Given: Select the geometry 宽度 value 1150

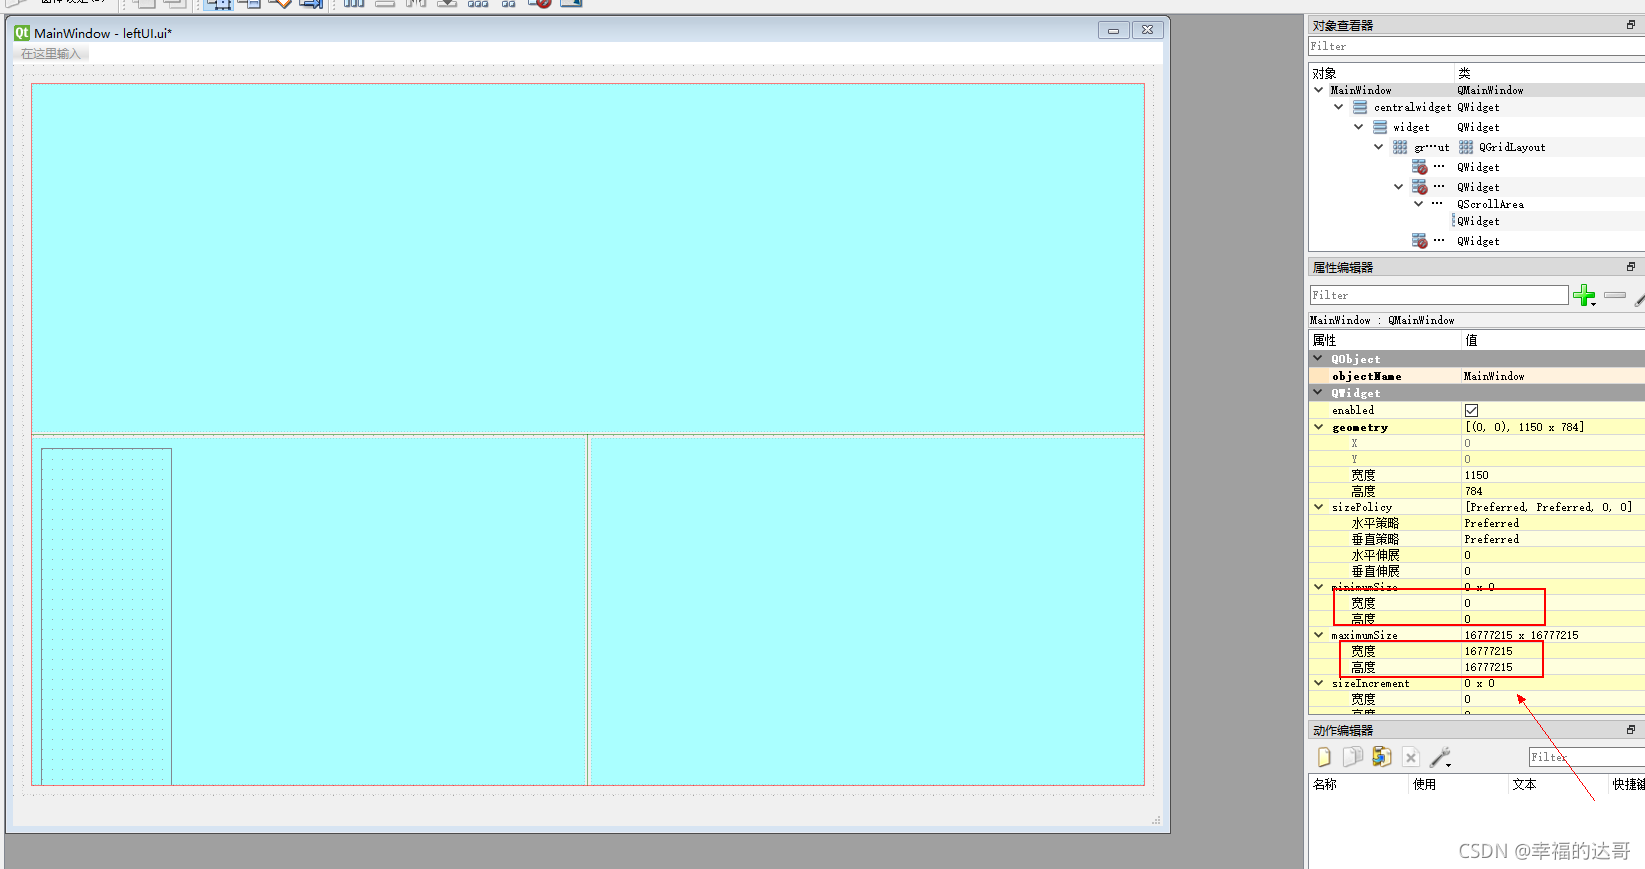Looking at the screenshot, I should click(x=1476, y=475).
